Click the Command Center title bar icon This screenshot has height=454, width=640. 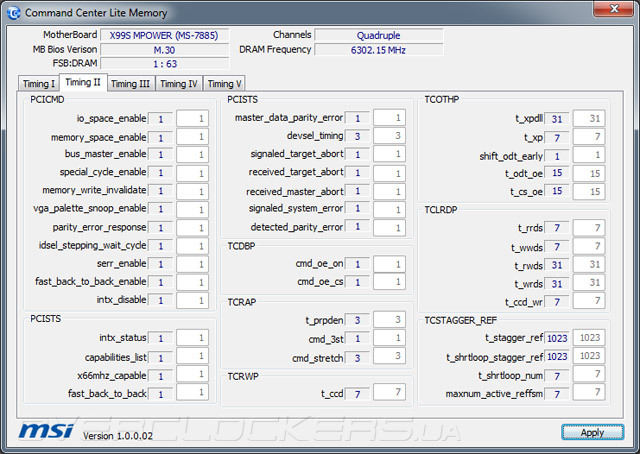point(13,13)
